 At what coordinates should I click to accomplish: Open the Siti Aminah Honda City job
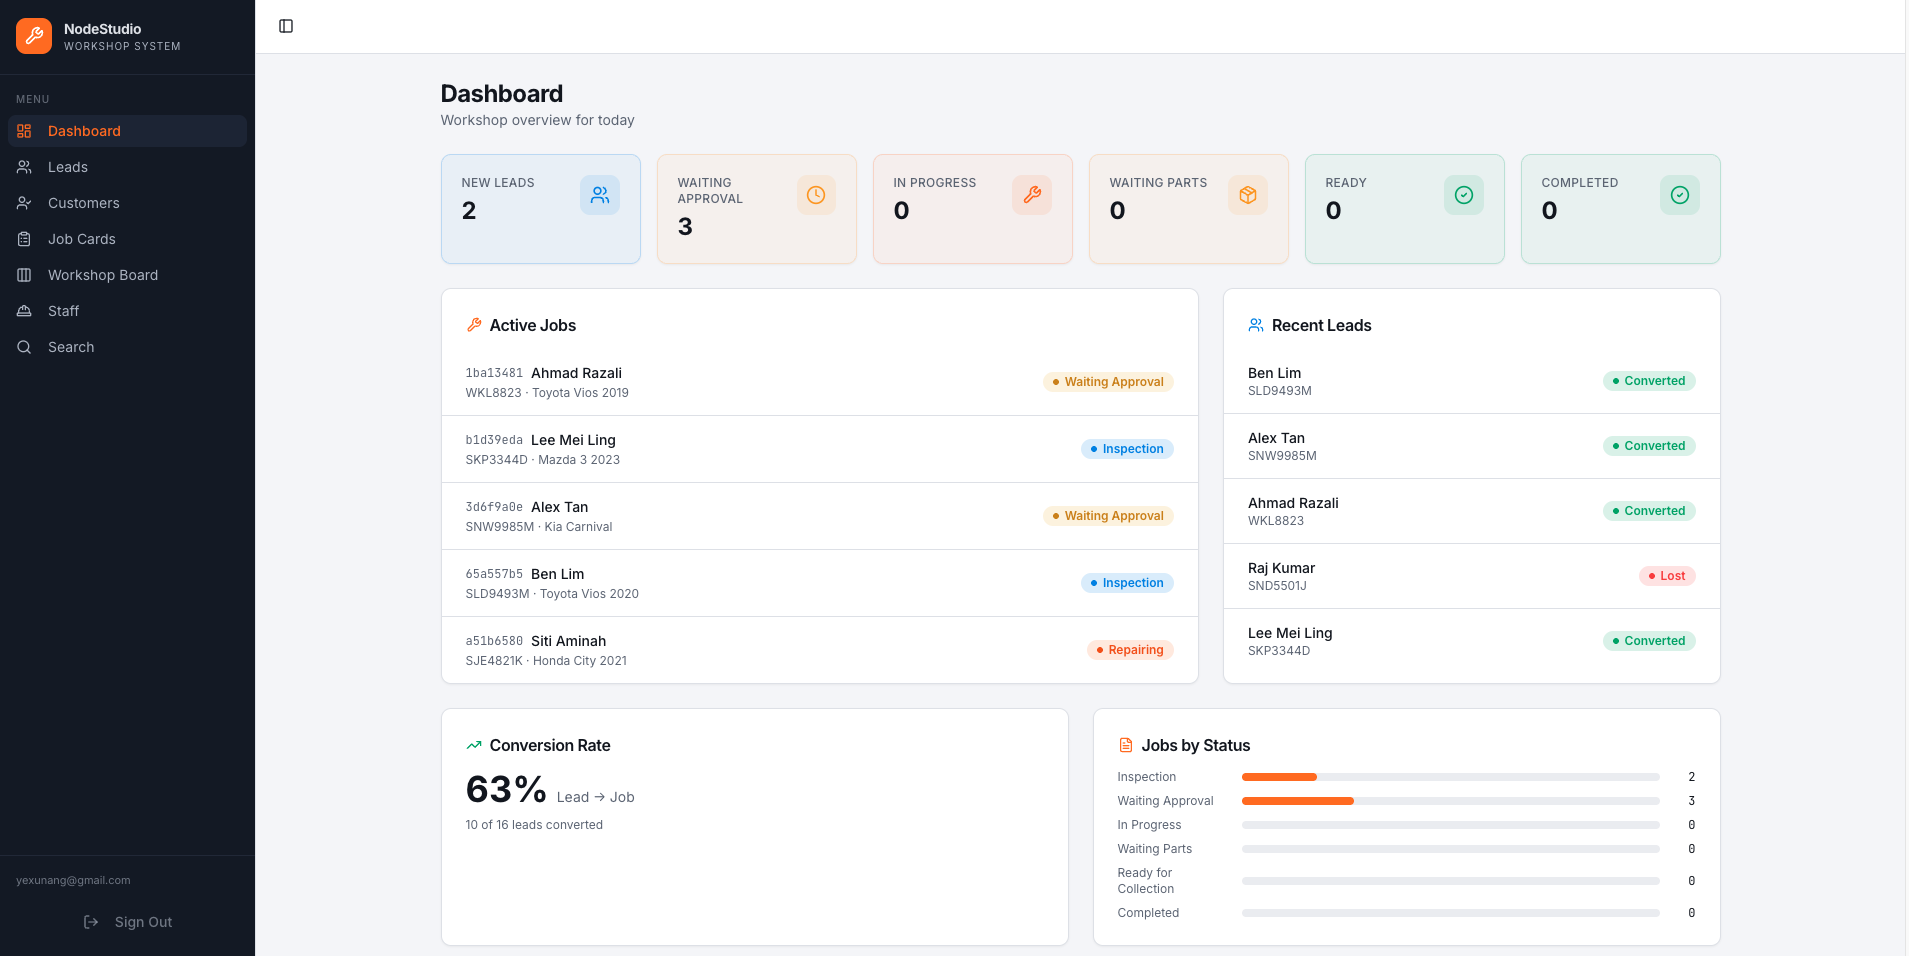click(819, 650)
